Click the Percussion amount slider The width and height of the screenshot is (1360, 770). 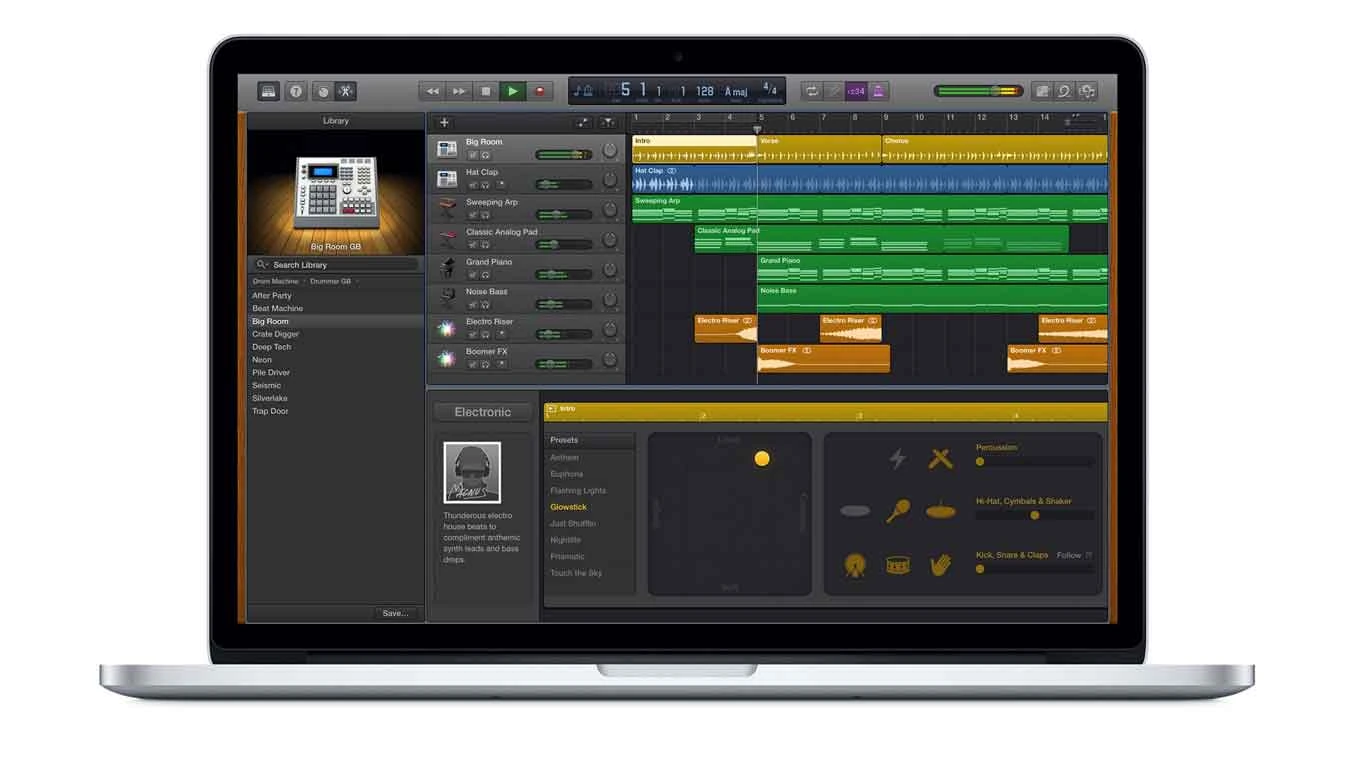(x=1035, y=461)
